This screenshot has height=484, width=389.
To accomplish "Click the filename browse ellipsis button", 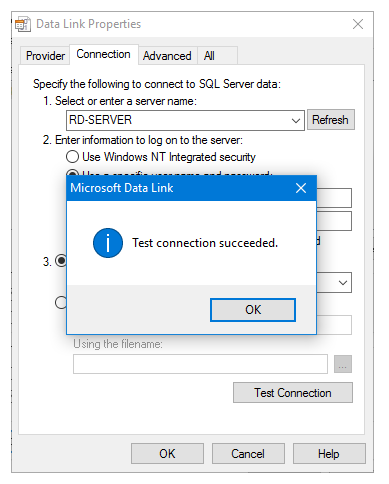I will 343,364.
